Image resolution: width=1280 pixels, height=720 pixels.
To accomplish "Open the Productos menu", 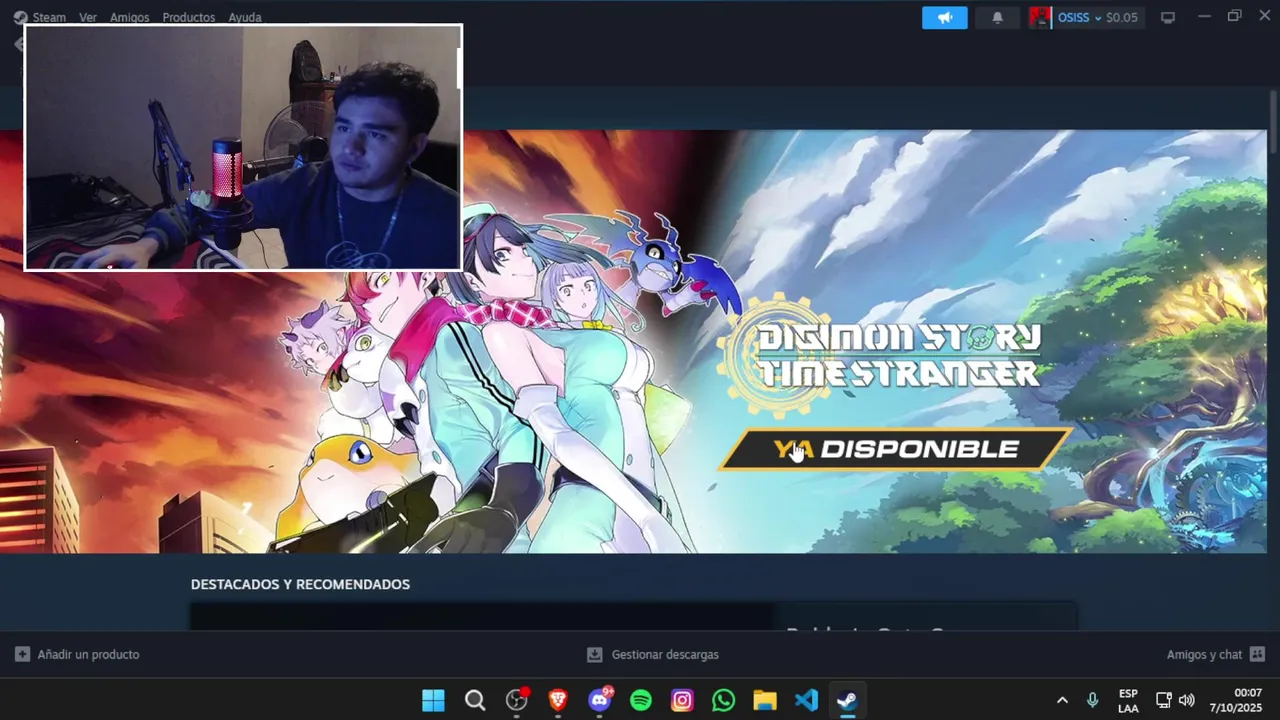I will point(188,17).
